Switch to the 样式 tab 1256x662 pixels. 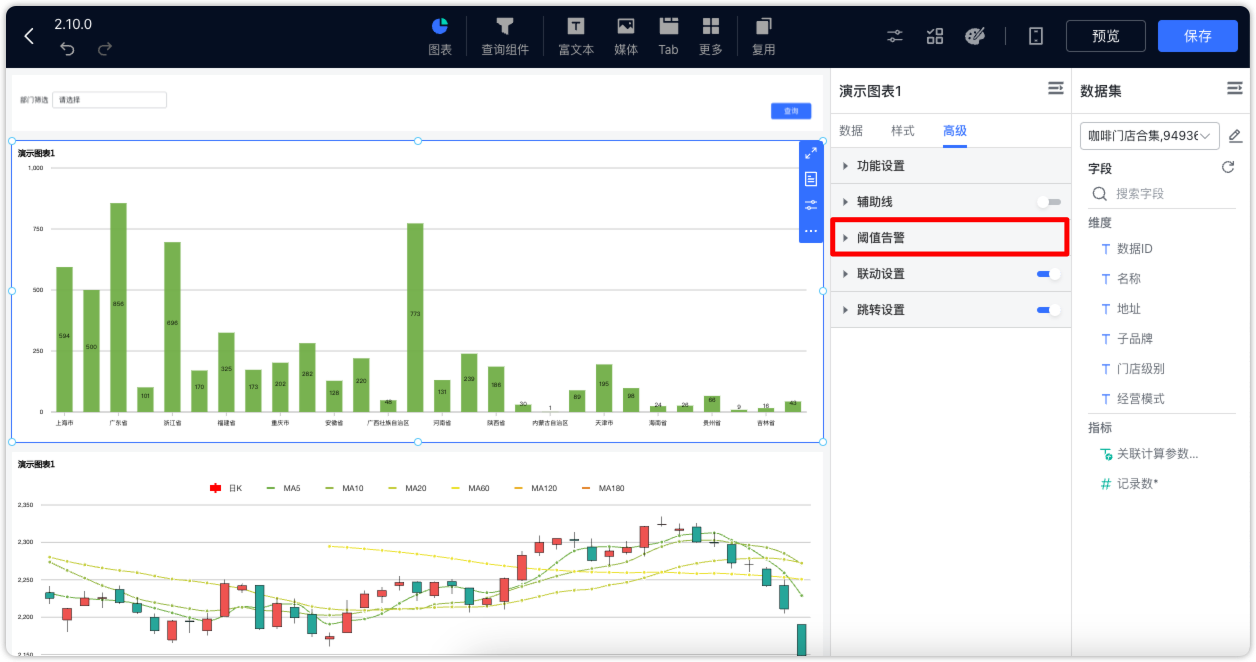coord(903,131)
